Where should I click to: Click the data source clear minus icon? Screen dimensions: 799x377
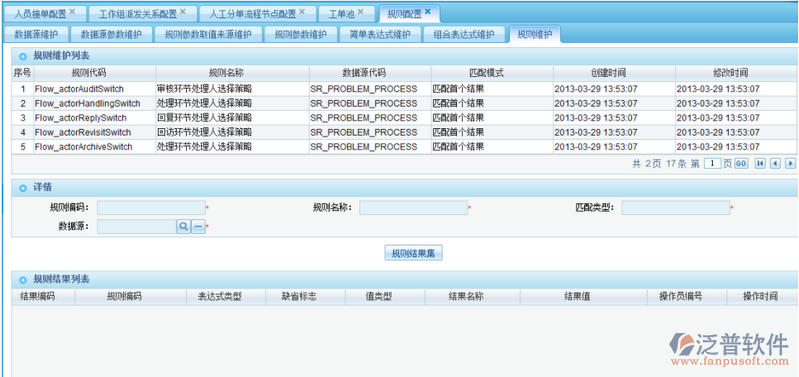click(x=199, y=227)
